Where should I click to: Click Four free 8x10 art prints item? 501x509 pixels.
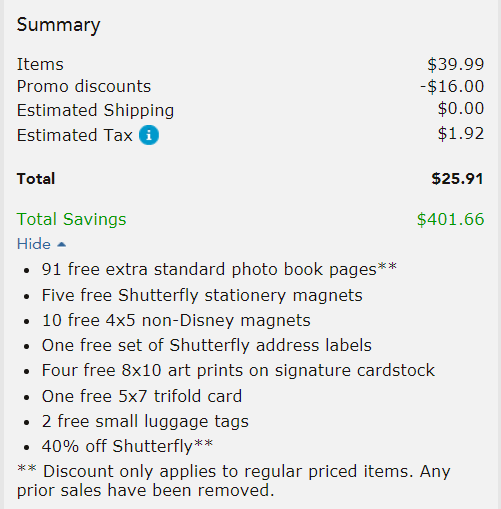click(238, 370)
